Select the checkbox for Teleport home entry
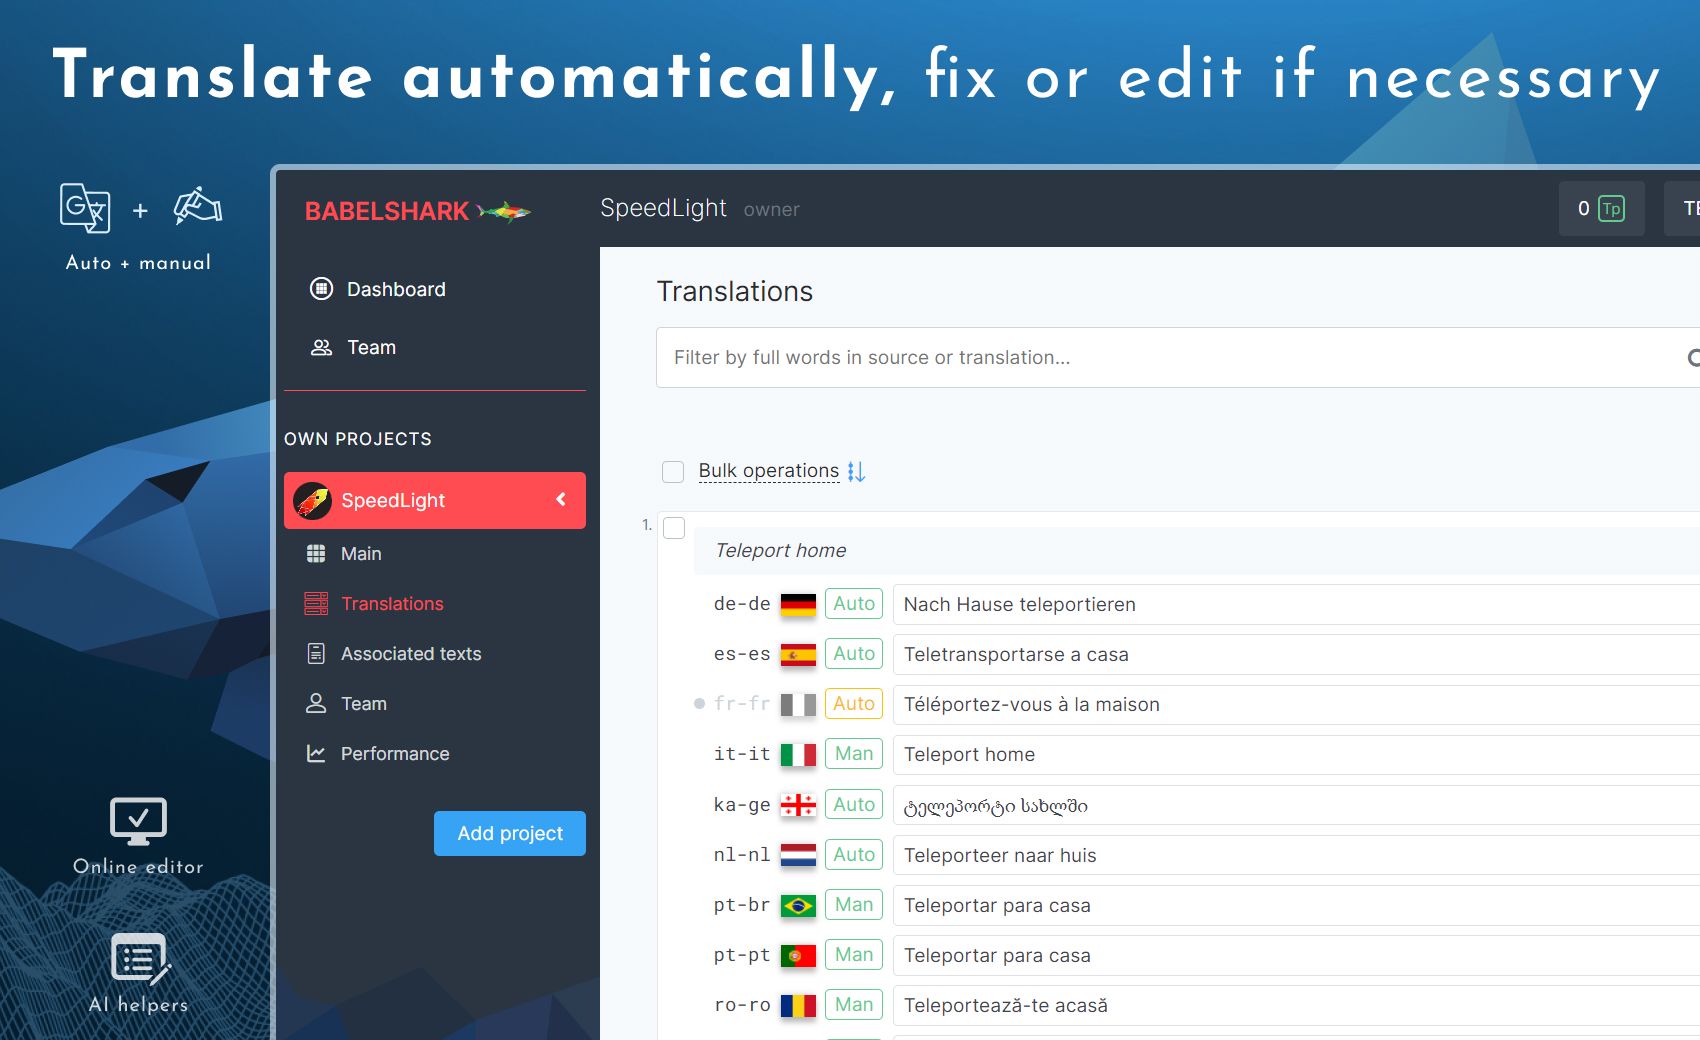The height and width of the screenshot is (1040, 1700). coord(673,527)
